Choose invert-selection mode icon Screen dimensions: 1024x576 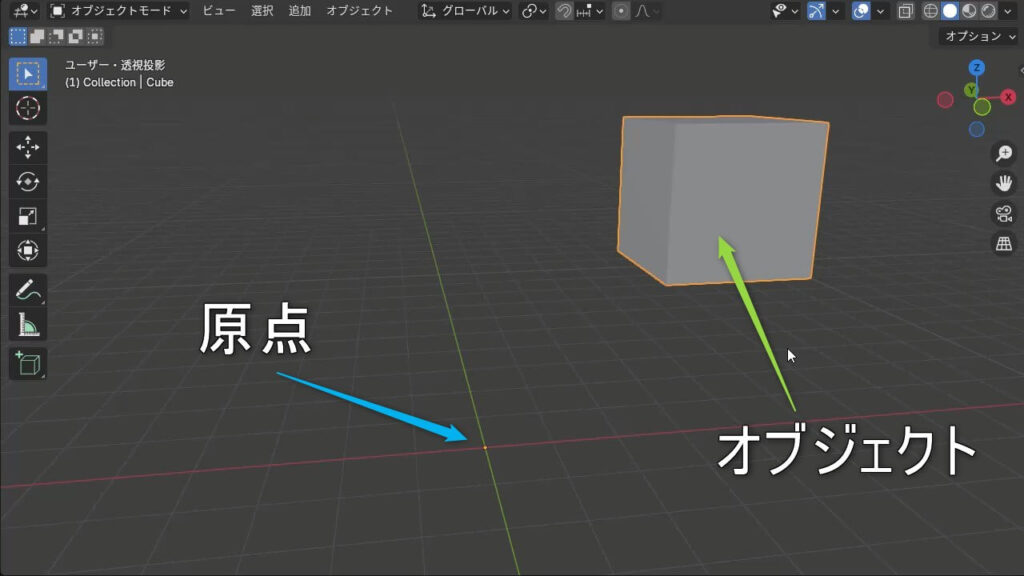click(x=76, y=37)
